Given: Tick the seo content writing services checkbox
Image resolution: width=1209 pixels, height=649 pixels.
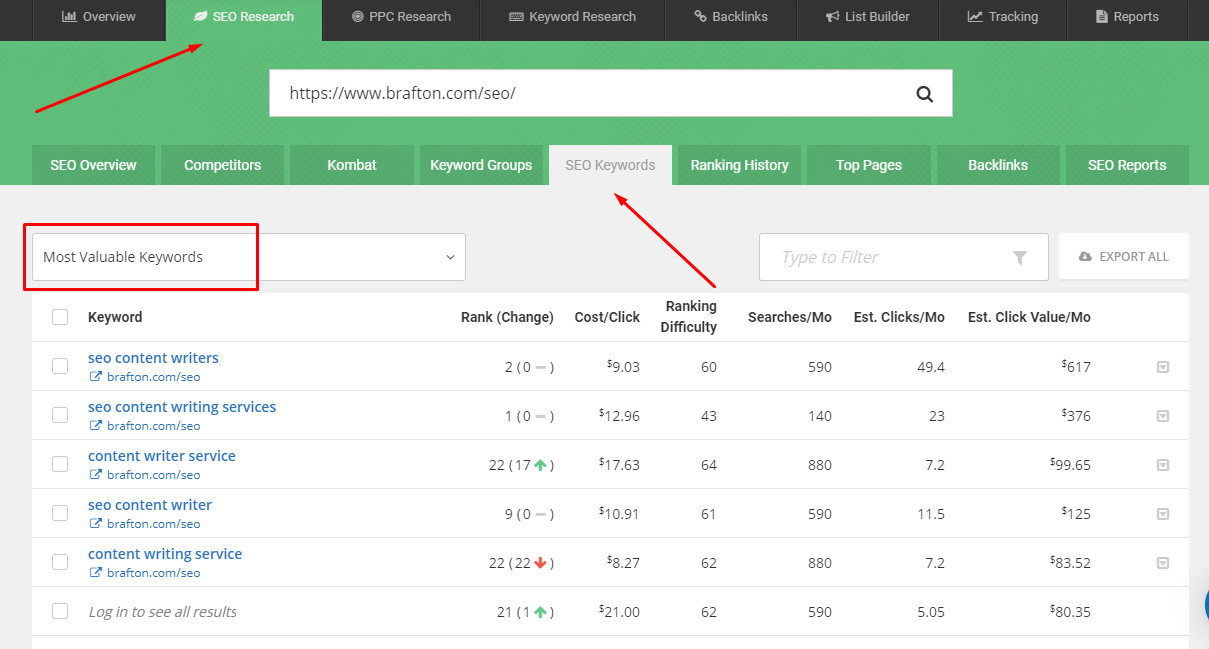Looking at the screenshot, I should 60,415.
